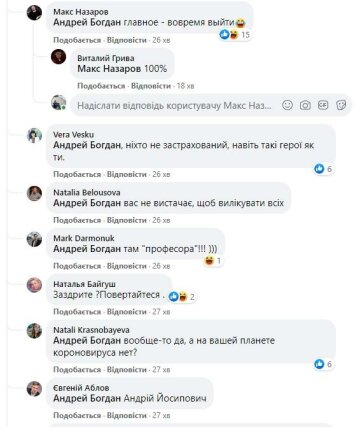Show haha reaction on Mark Darmonuk's comment
The image size is (360, 427).
pos(213,261)
